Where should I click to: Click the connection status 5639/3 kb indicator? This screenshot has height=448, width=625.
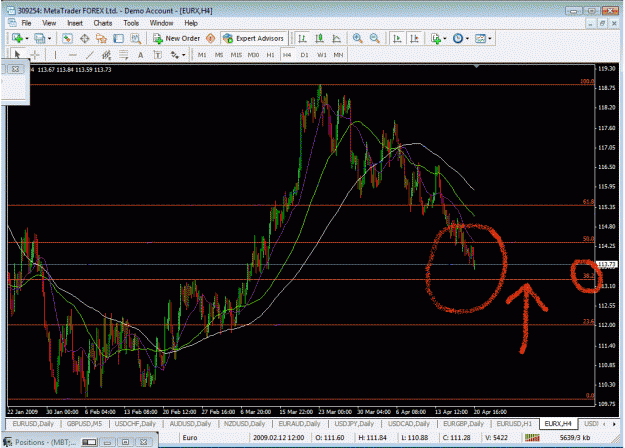575,438
